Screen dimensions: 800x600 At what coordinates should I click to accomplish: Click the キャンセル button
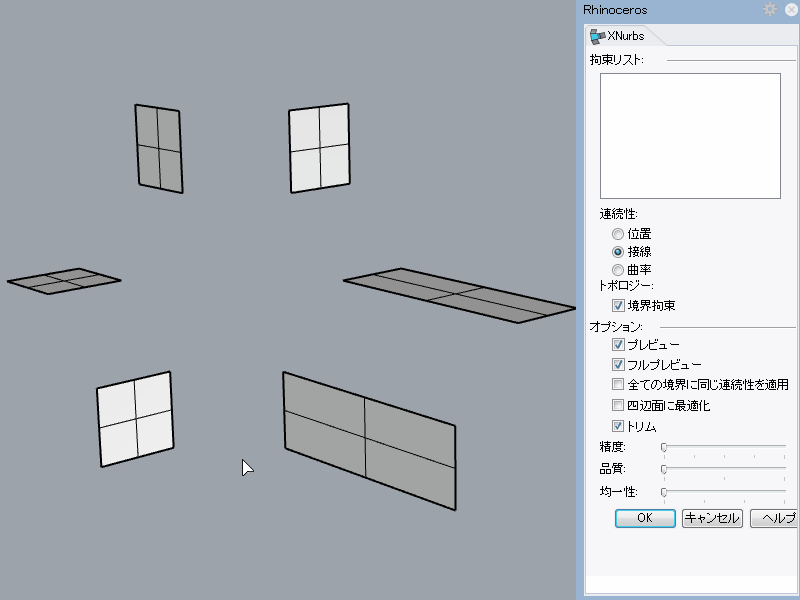(x=712, y=518)
